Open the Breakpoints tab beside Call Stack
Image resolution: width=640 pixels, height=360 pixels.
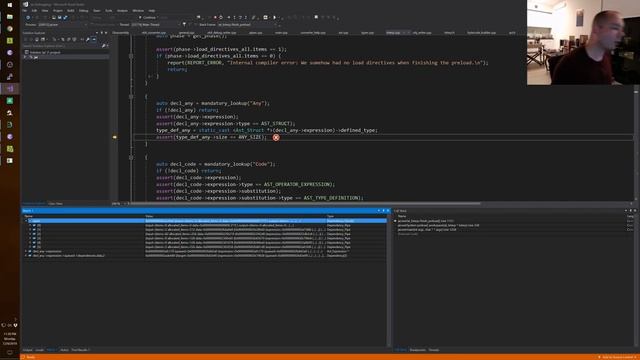(418, 350)
